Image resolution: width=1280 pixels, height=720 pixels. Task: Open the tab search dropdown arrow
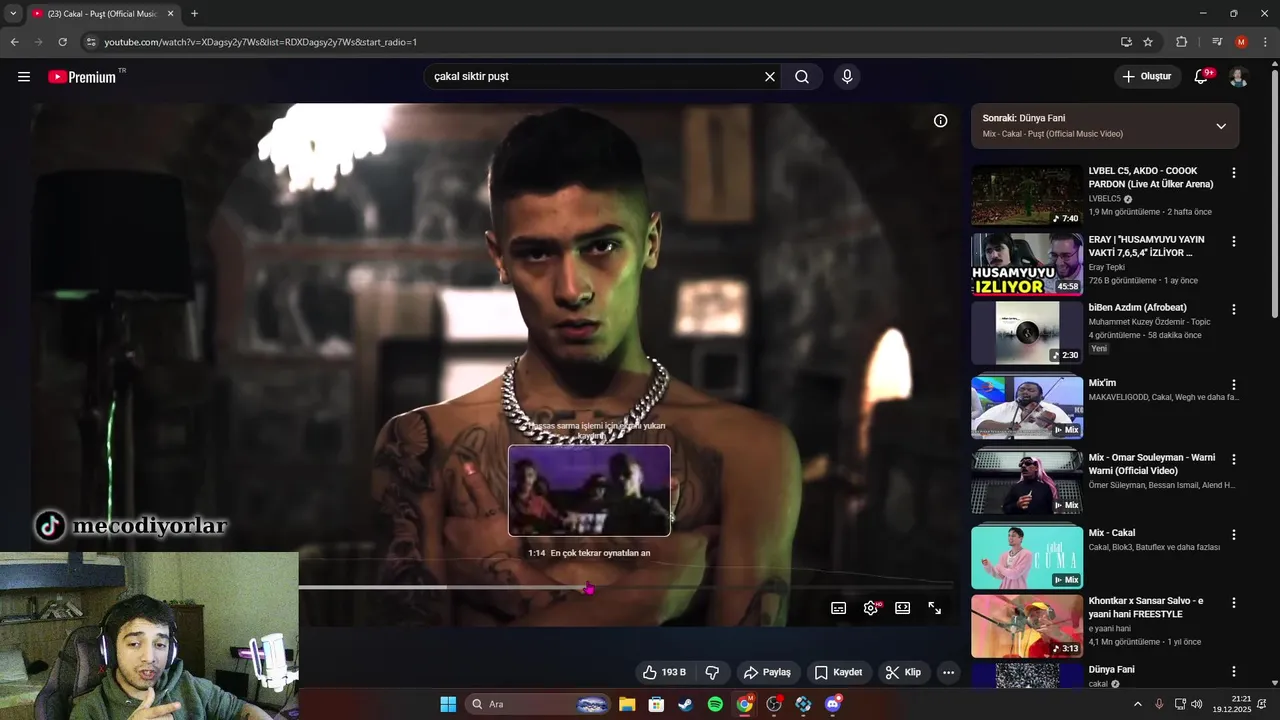point(12,14)
